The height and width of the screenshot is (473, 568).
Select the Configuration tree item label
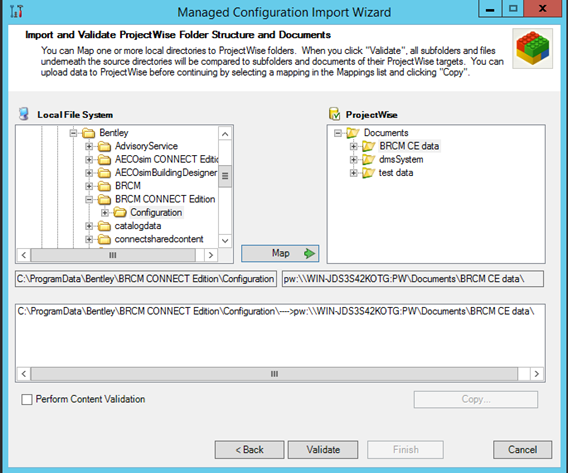click(x=156, y=213)
